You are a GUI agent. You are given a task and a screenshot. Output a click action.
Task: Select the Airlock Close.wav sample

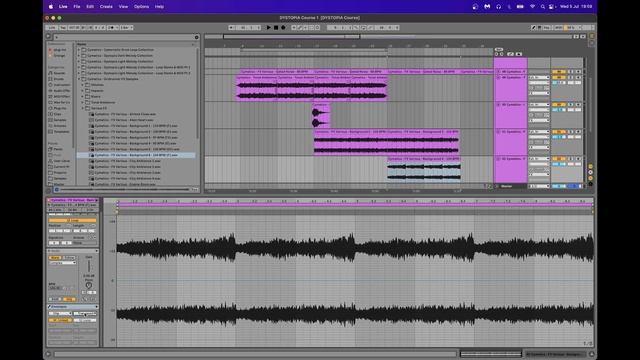125,114
